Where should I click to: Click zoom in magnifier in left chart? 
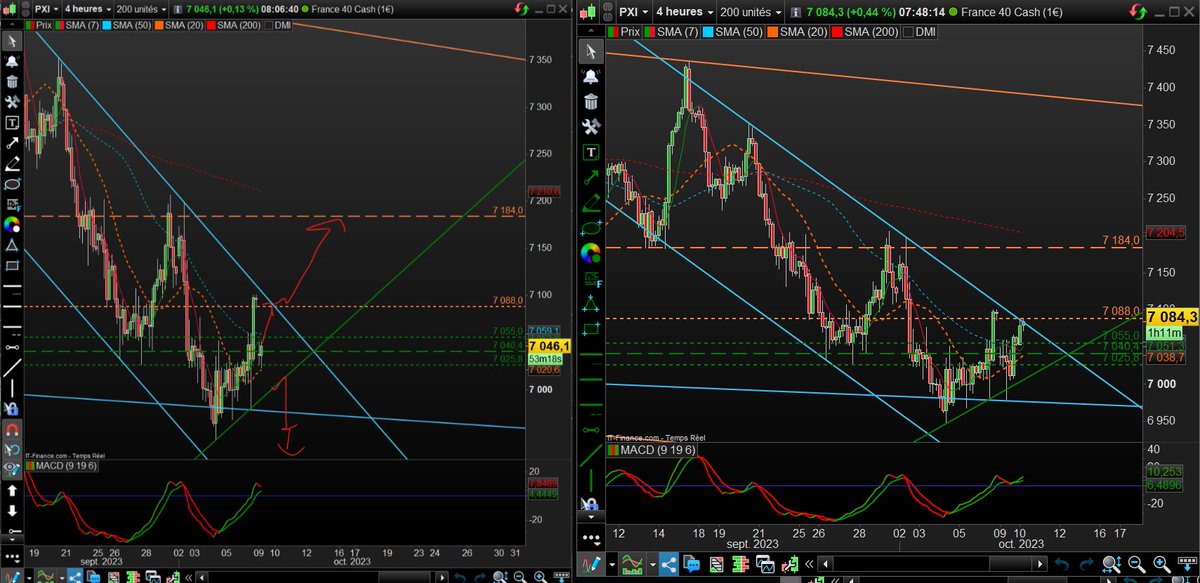[540, 577]
